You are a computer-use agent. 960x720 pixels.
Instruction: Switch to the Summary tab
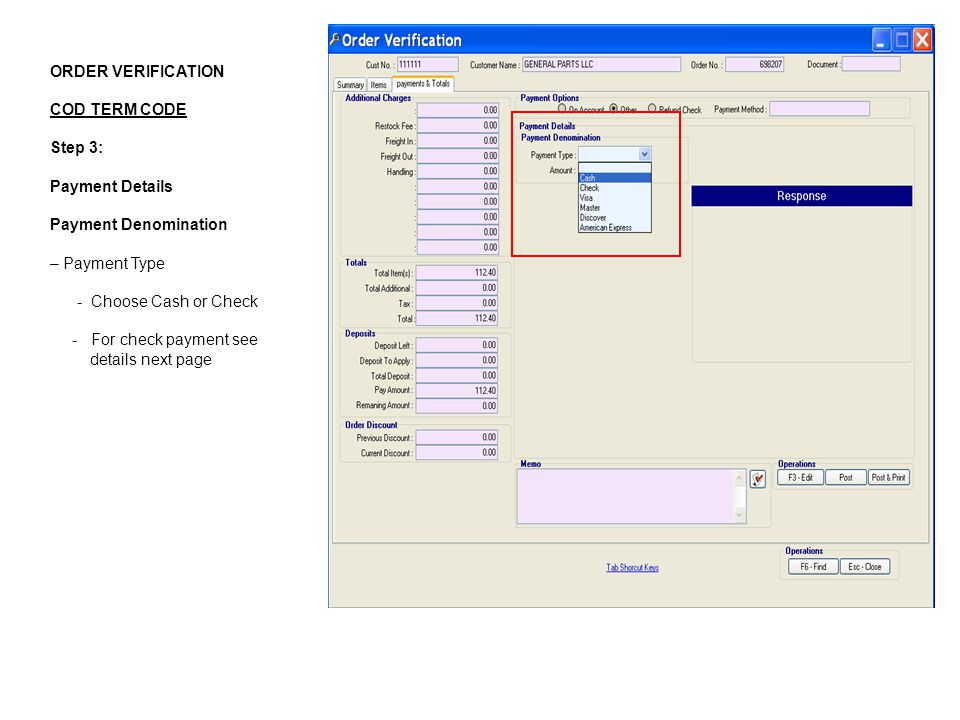click(x=350, y=85)
